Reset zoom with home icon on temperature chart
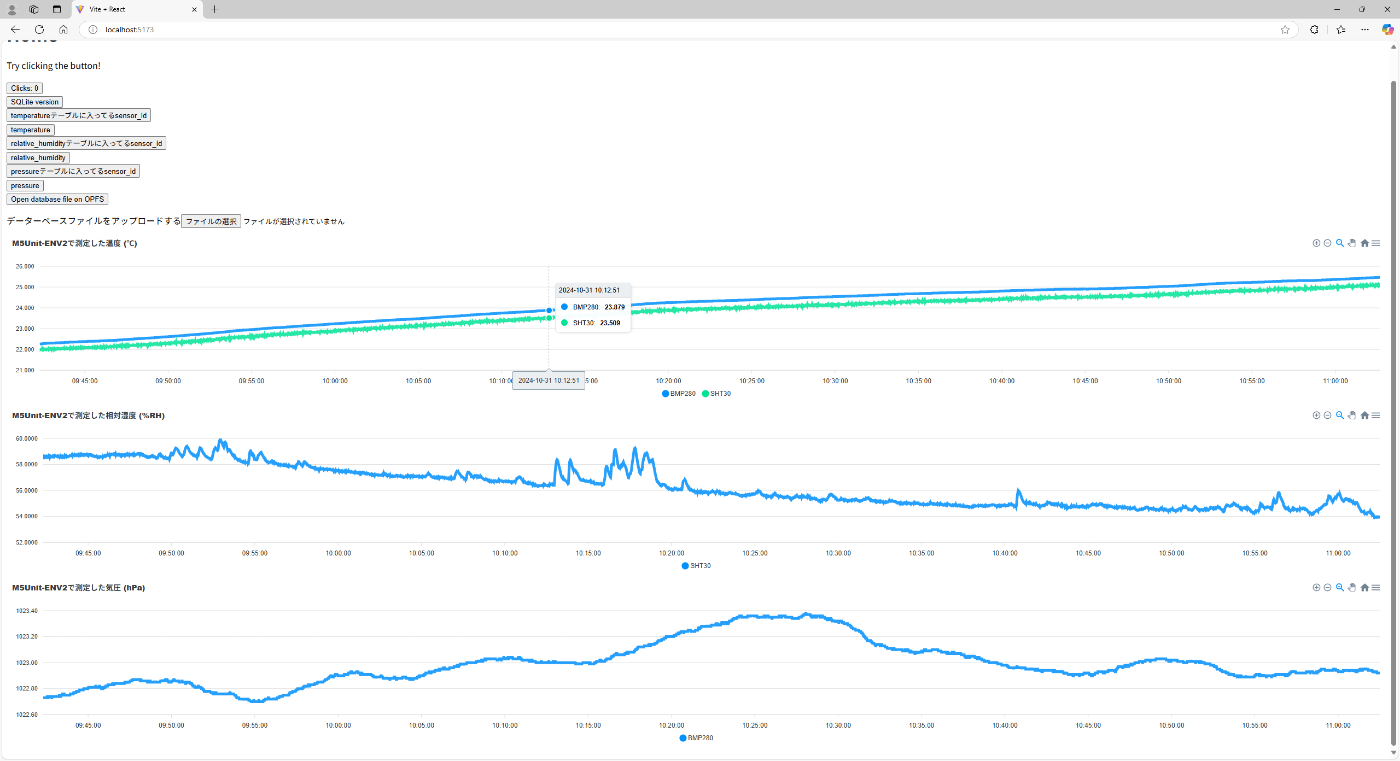 tap(1364, 243)
